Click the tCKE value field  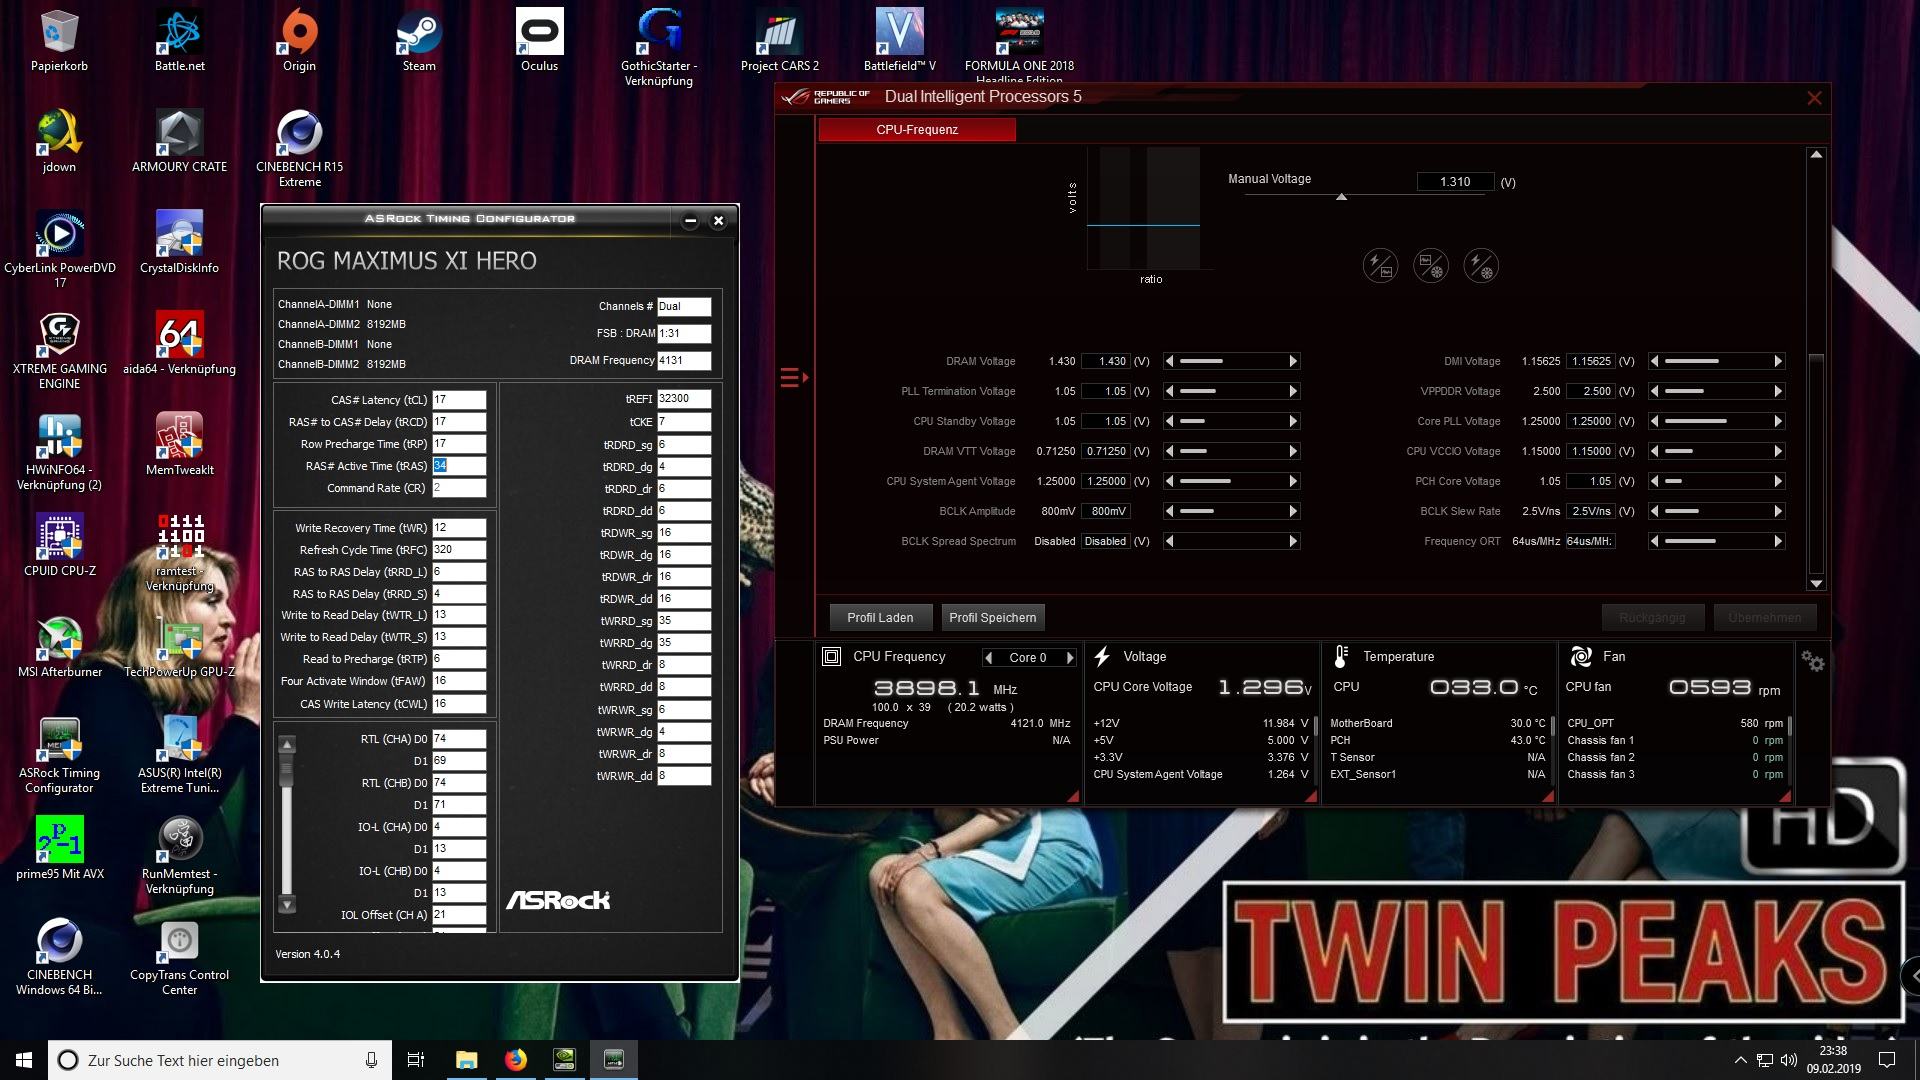pos(684,421)
